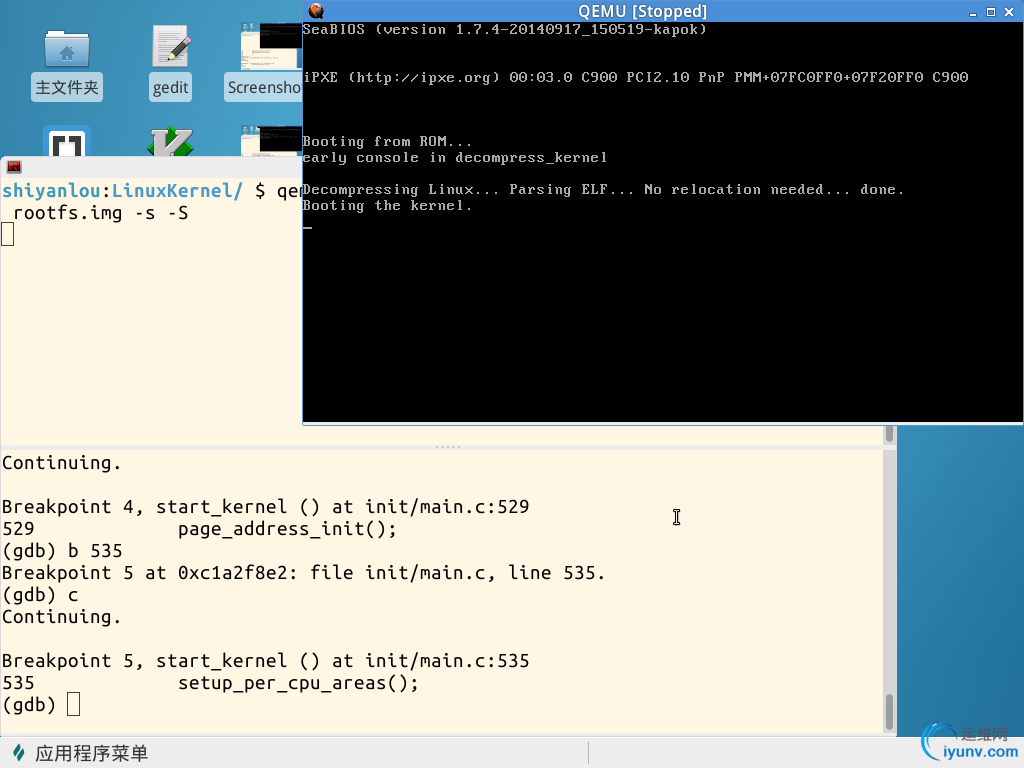Click 'early console in decompress_kernel' text
1024x768 pixels.
(x=455, y=157)
